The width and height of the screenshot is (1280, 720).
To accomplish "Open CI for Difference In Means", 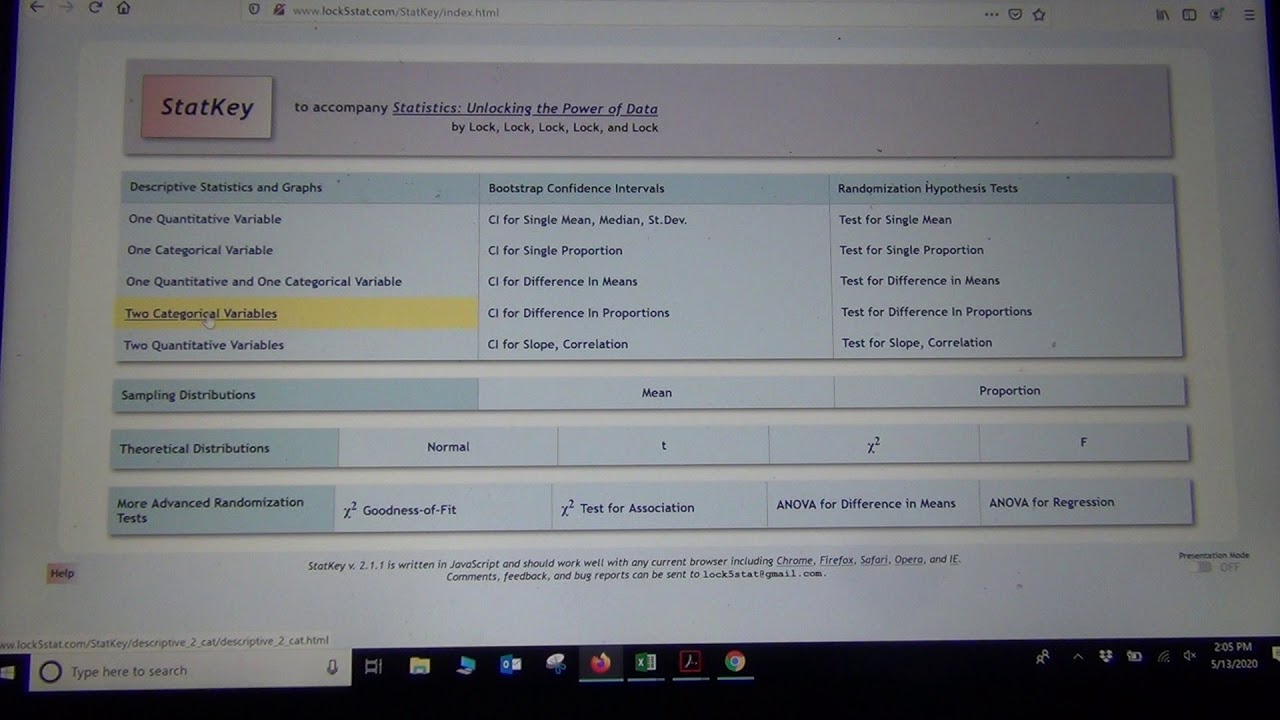I will tap(563, 282).
